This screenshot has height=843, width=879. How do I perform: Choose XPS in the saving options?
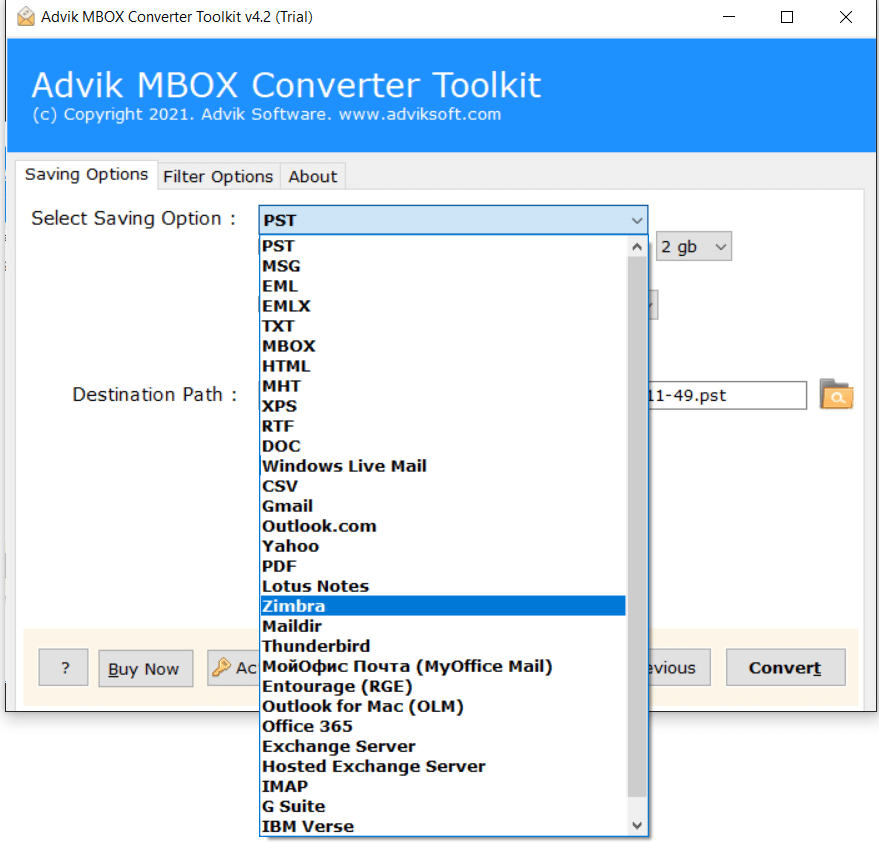(x=443, y=406)
